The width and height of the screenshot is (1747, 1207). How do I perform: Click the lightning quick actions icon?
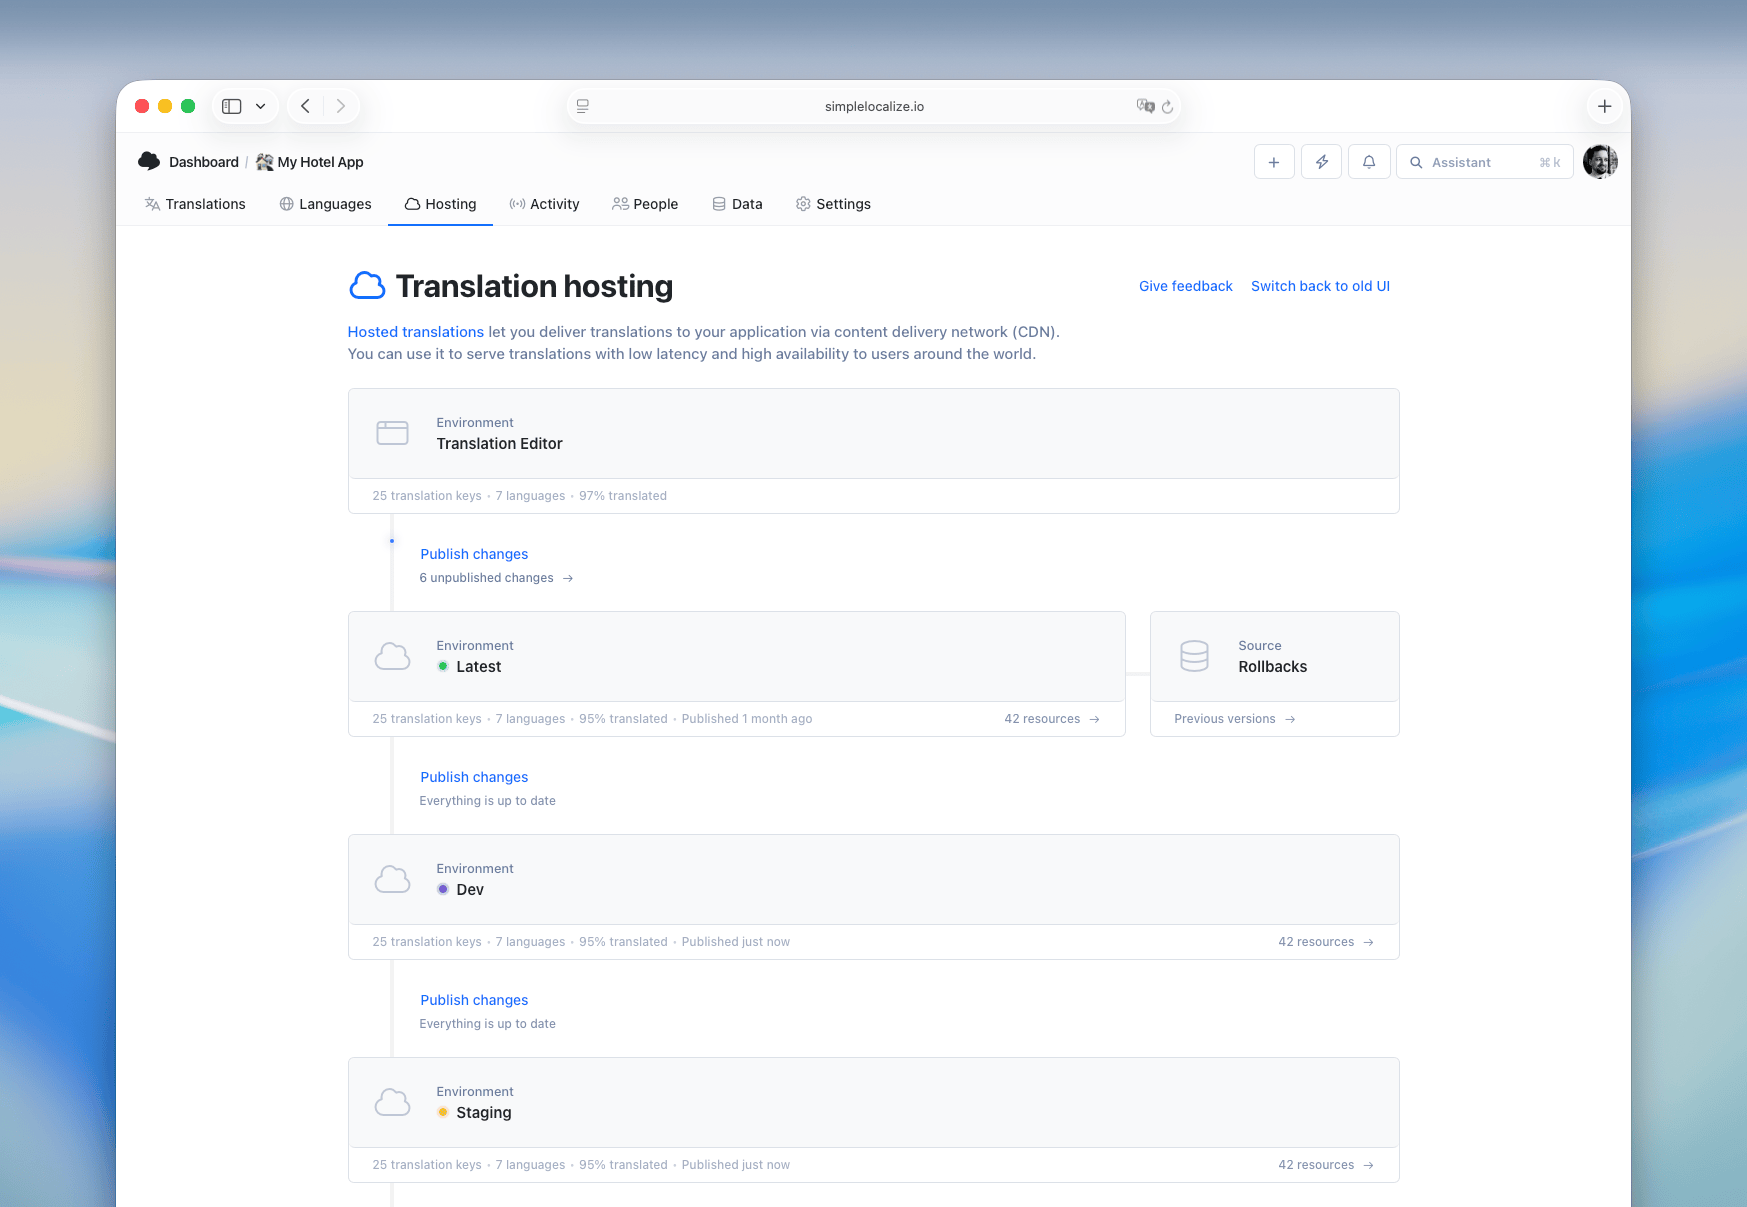[1321, 161]
